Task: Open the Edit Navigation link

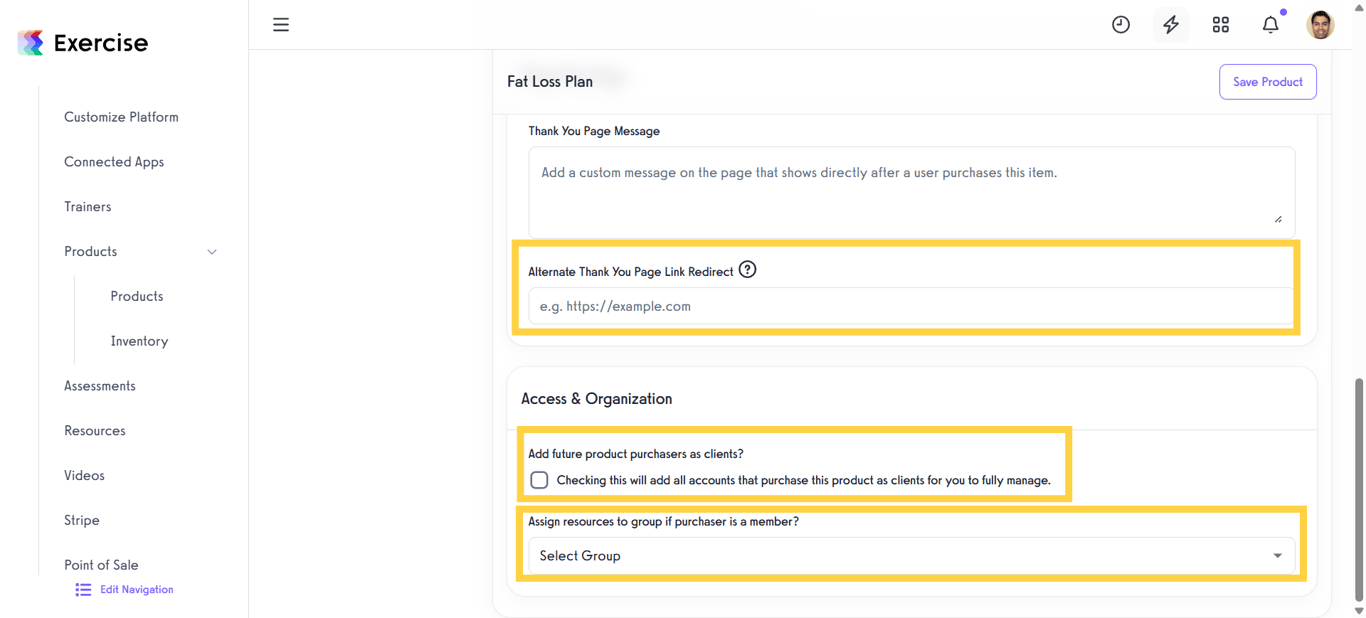Action: 136,589
